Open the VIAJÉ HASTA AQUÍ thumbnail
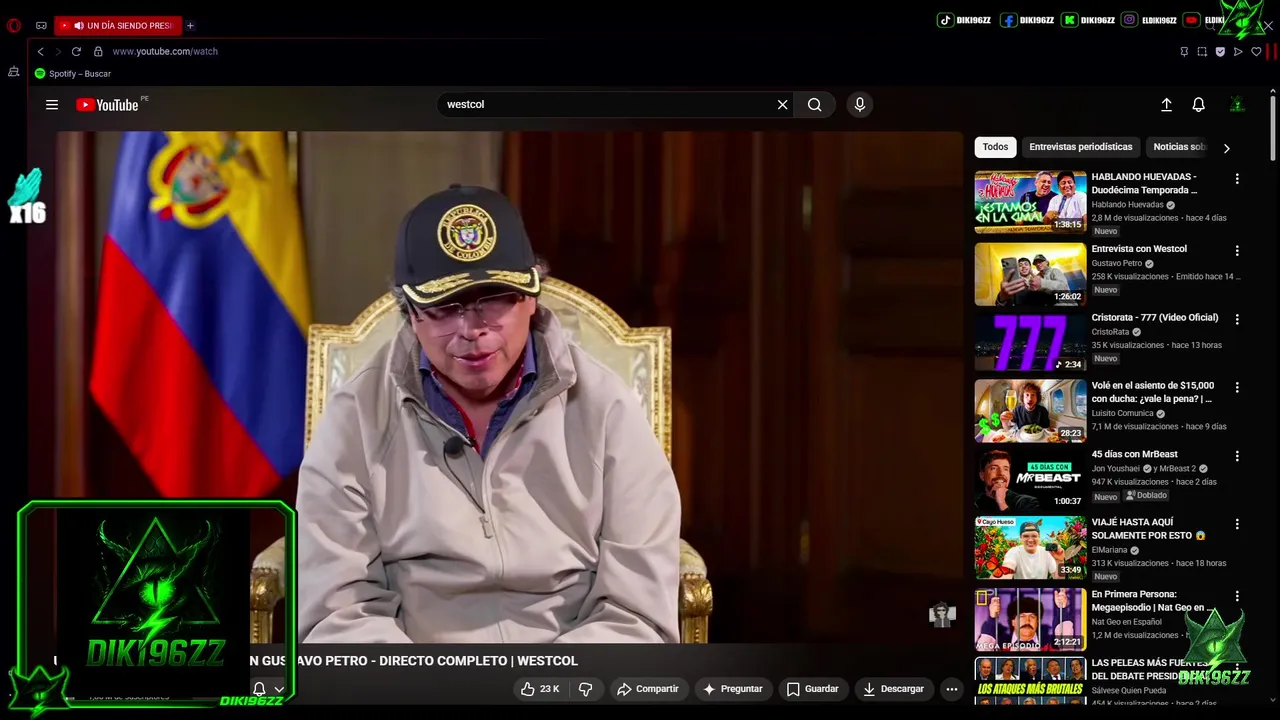 [1030, 547]
